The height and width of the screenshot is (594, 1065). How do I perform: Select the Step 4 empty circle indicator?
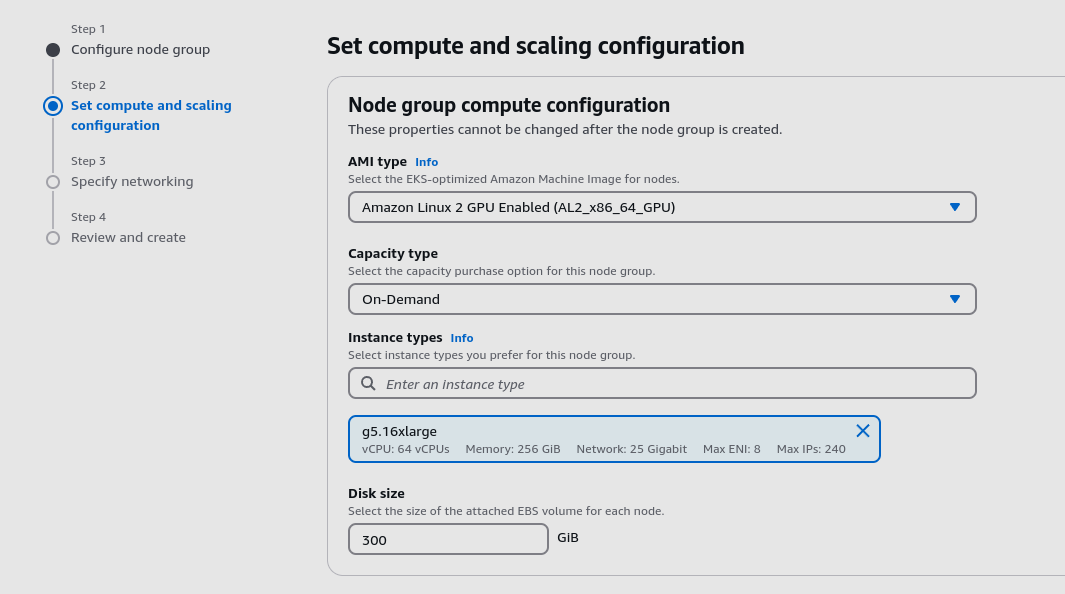click(52, 237)
